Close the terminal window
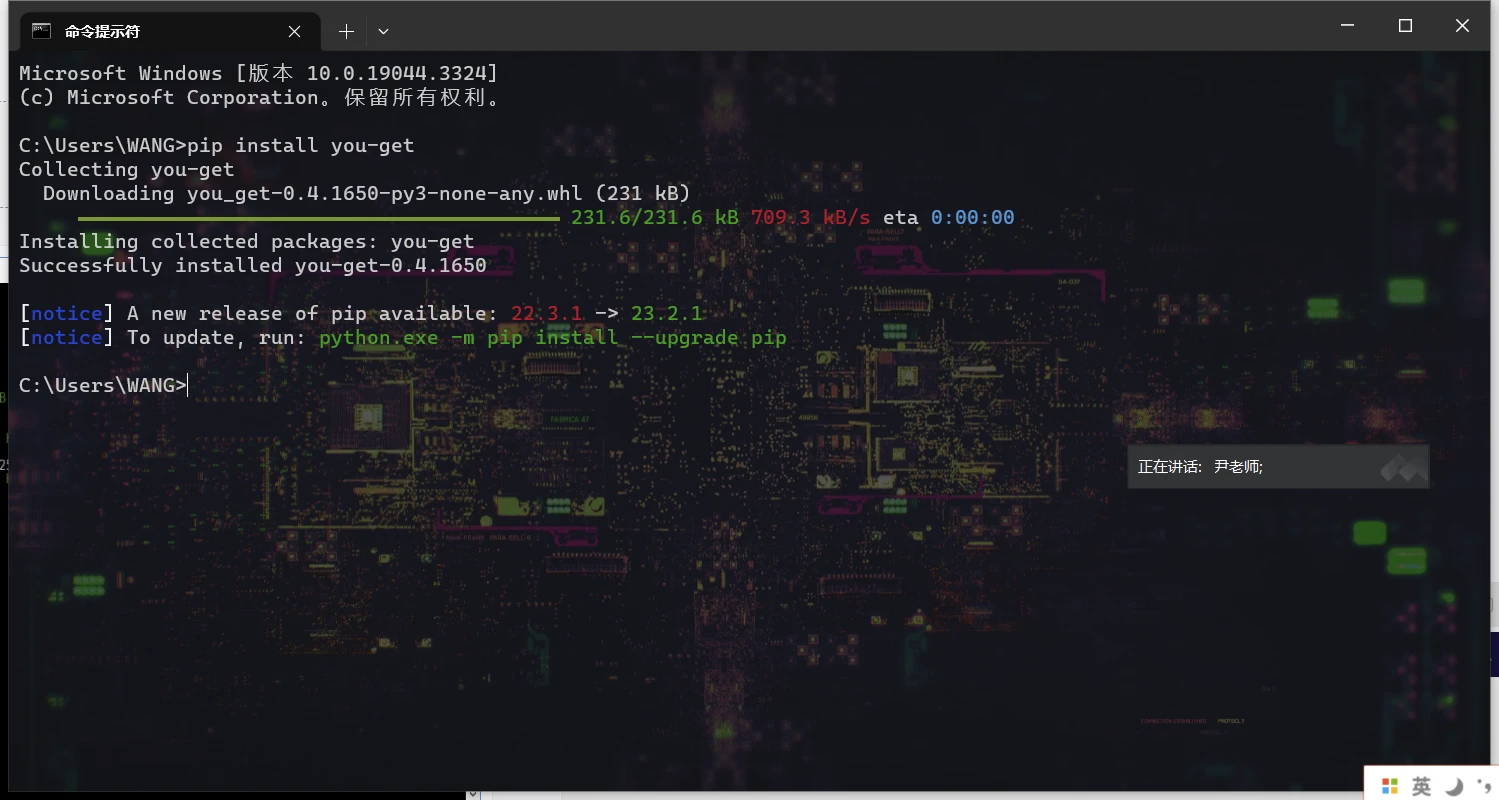Image resolution: width=1499 pixels, height=800 pixels. tap(1462, 26)
